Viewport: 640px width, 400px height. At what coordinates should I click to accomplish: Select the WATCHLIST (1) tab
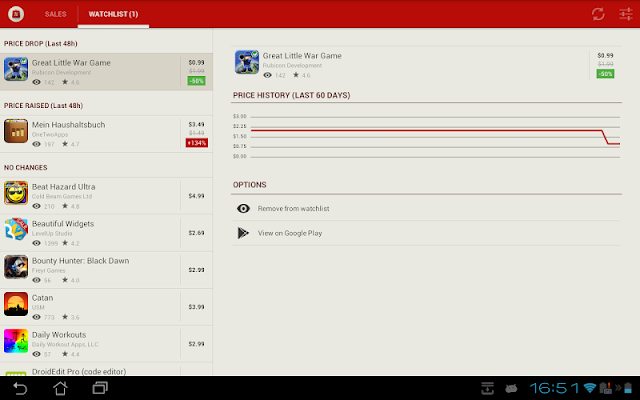coord(113,14)
